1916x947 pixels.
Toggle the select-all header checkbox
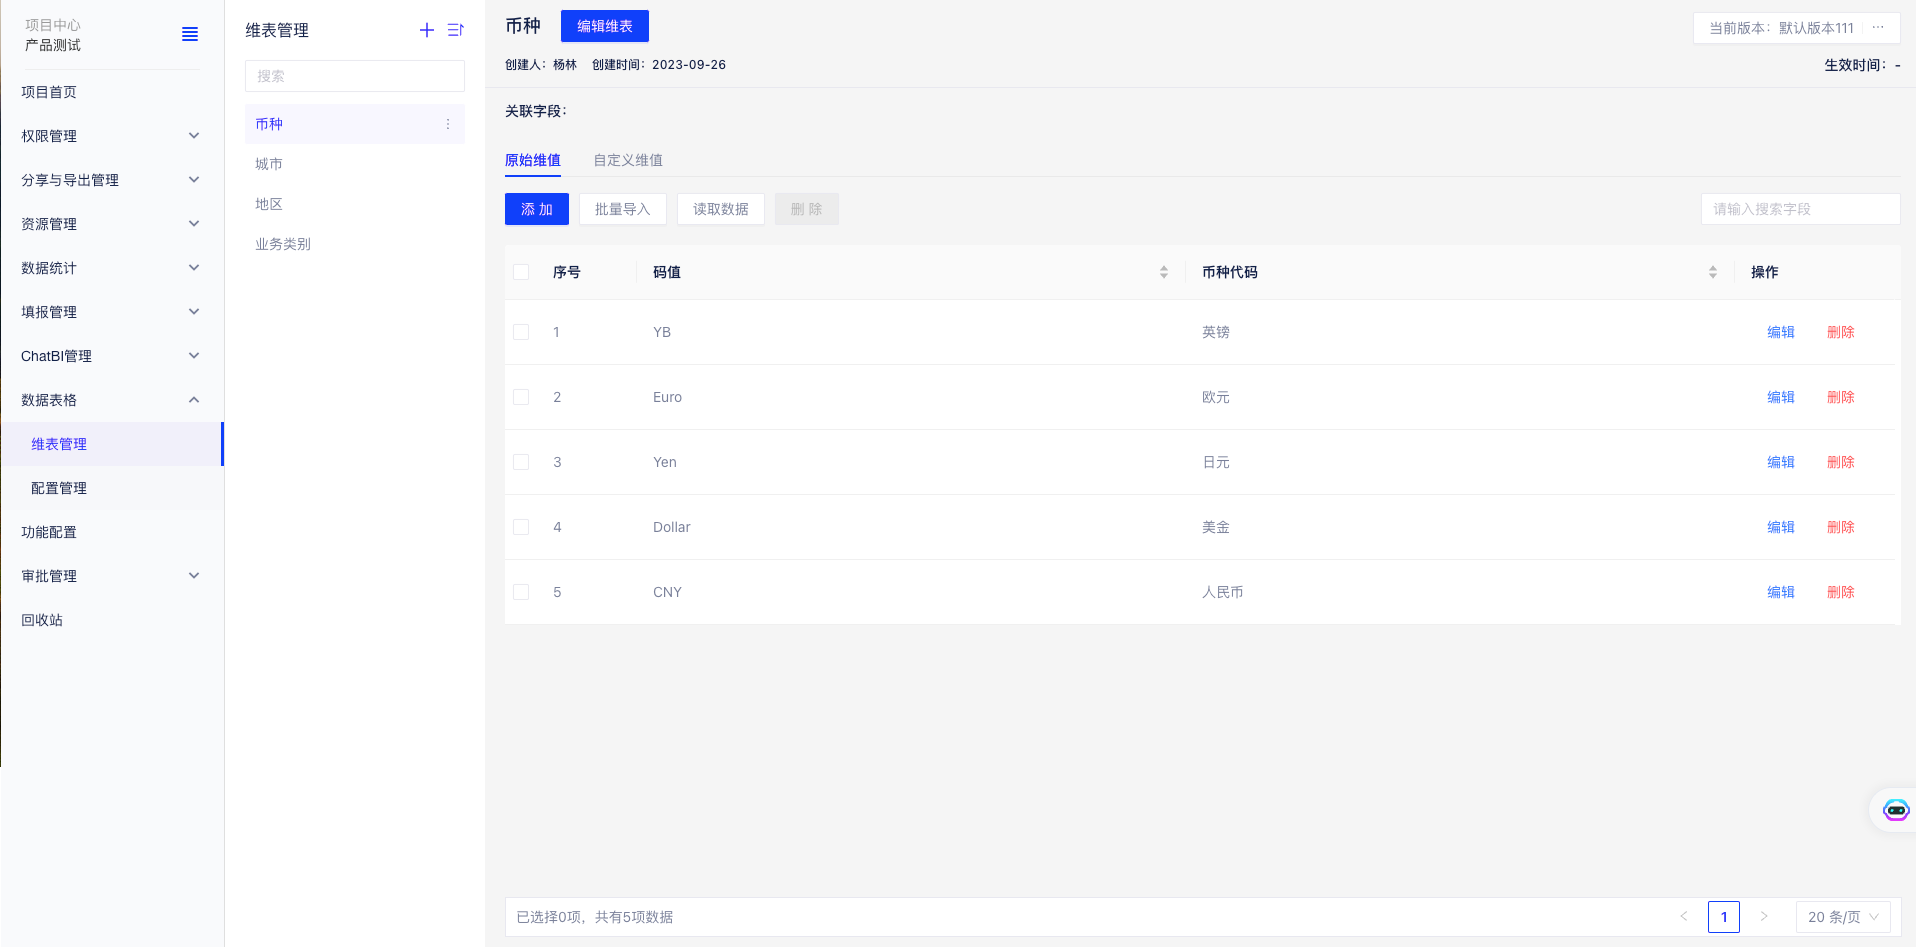click(521, 272)
